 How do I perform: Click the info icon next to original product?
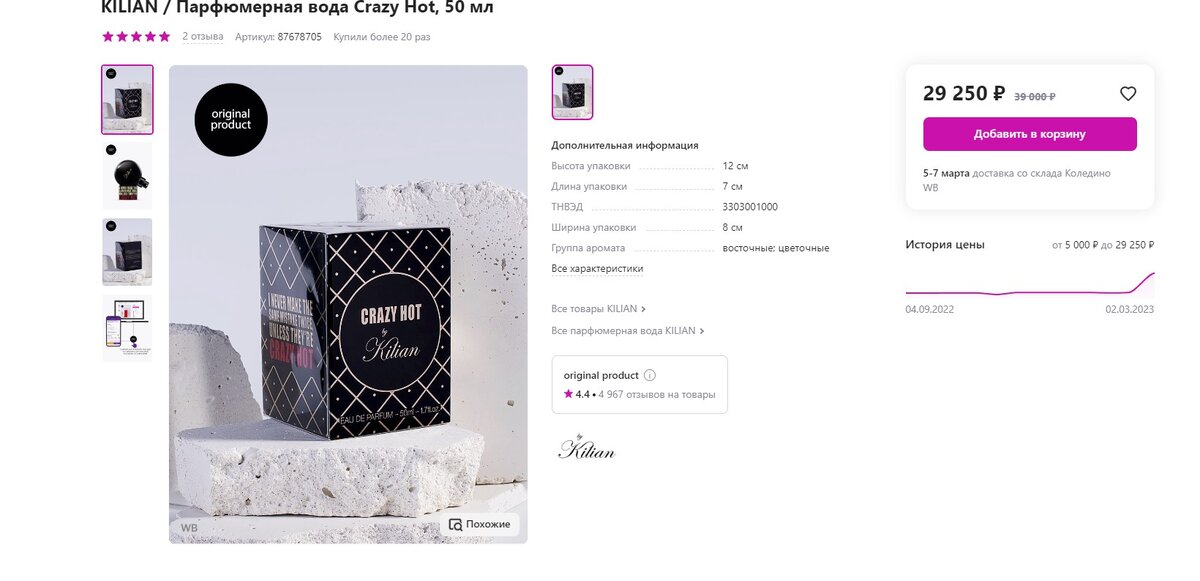(650, 376)
